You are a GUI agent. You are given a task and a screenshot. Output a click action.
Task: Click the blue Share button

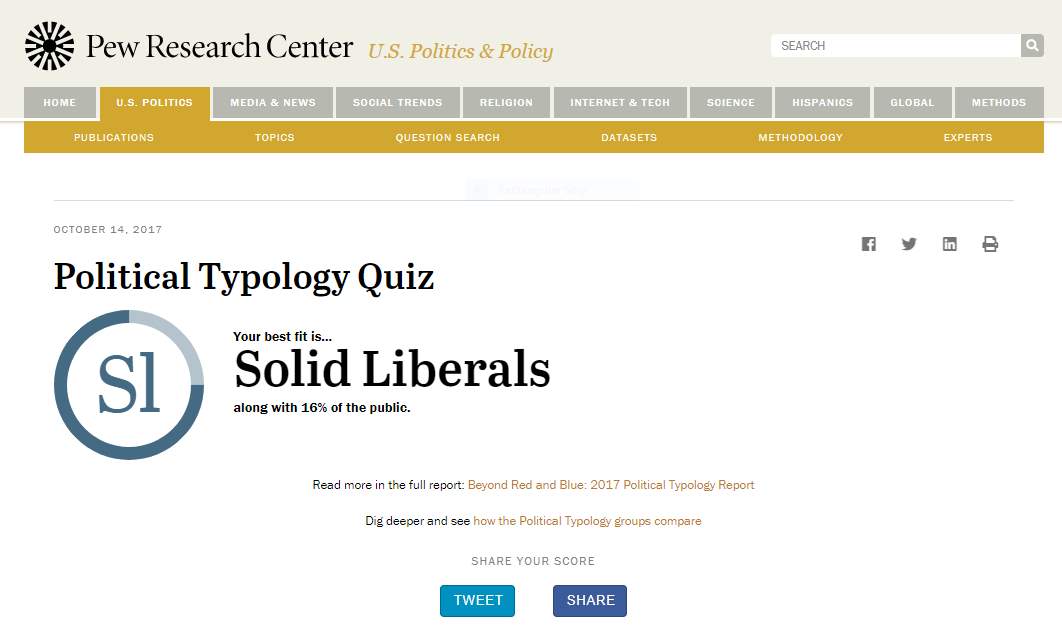(590, 601)
